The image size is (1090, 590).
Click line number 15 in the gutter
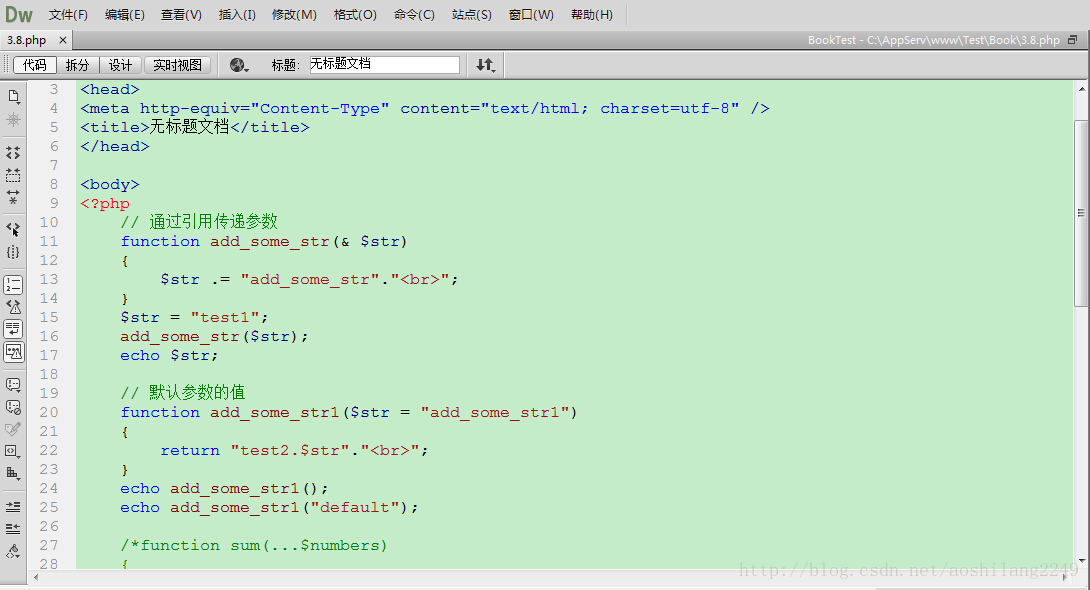[x=49, y=318]
